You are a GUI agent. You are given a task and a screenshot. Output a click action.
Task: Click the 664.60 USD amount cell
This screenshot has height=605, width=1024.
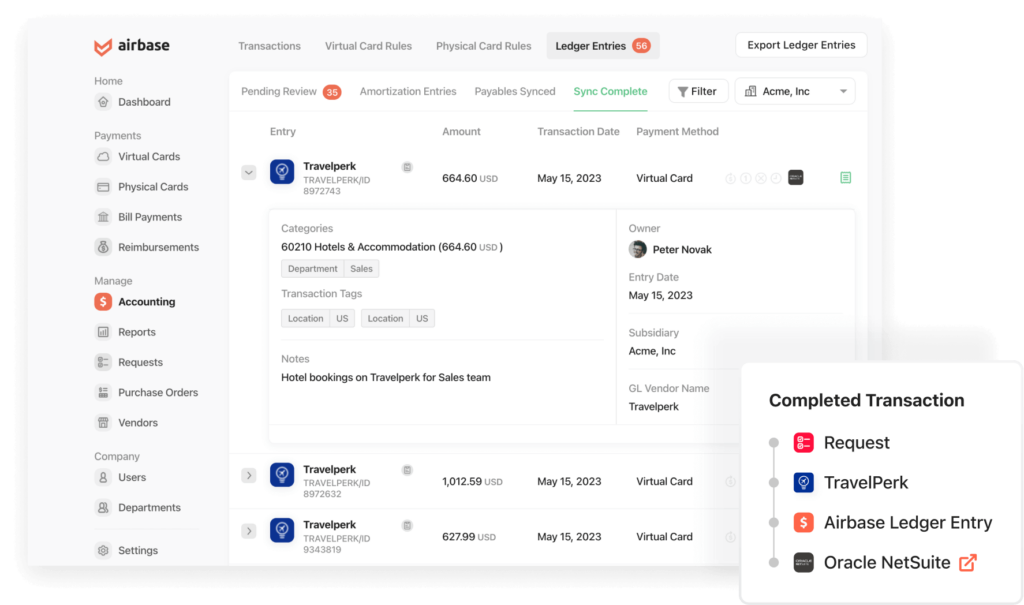[x=470, y=178]
